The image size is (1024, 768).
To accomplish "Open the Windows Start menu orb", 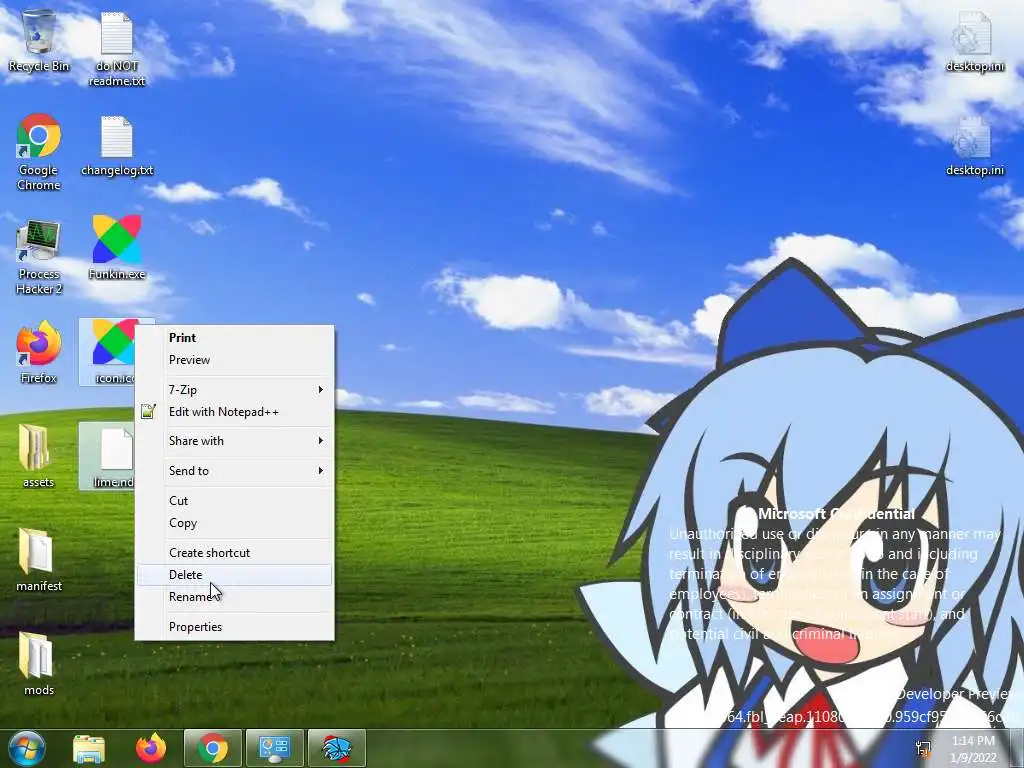I will click(x=26, y=748).
